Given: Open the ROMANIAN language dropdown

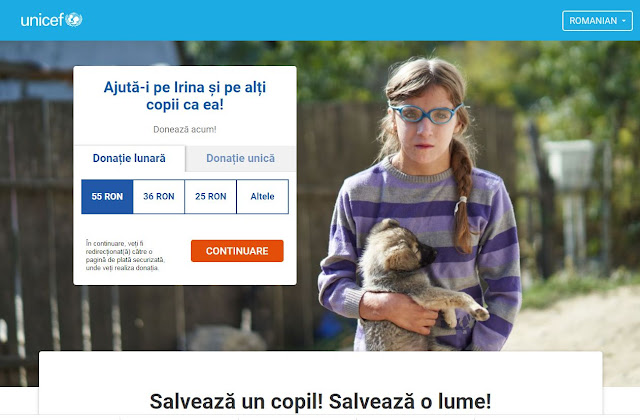Looking at the screenshot, I should tap(597, 21).
